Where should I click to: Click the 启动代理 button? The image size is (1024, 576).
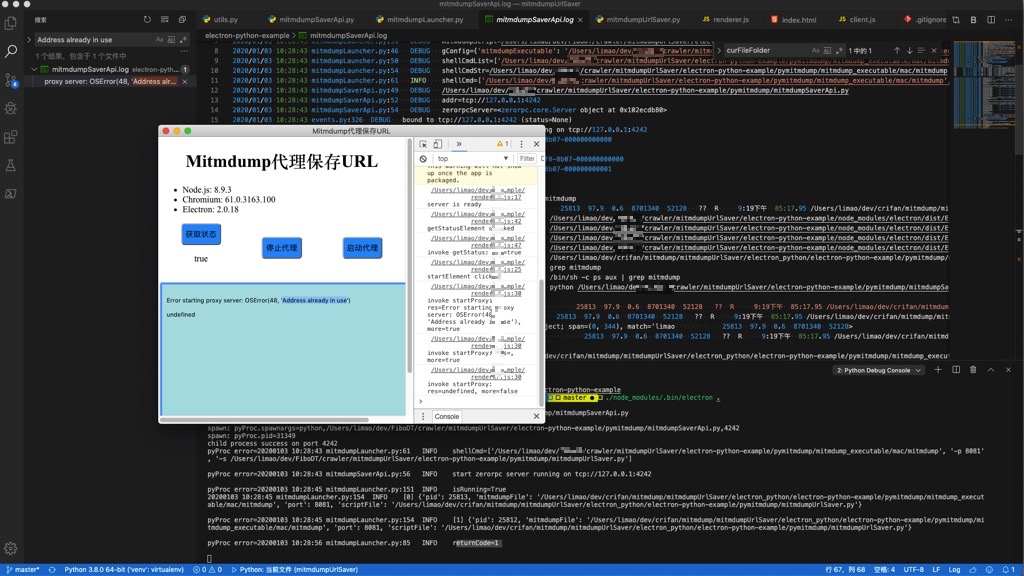[x=362, y=248]
